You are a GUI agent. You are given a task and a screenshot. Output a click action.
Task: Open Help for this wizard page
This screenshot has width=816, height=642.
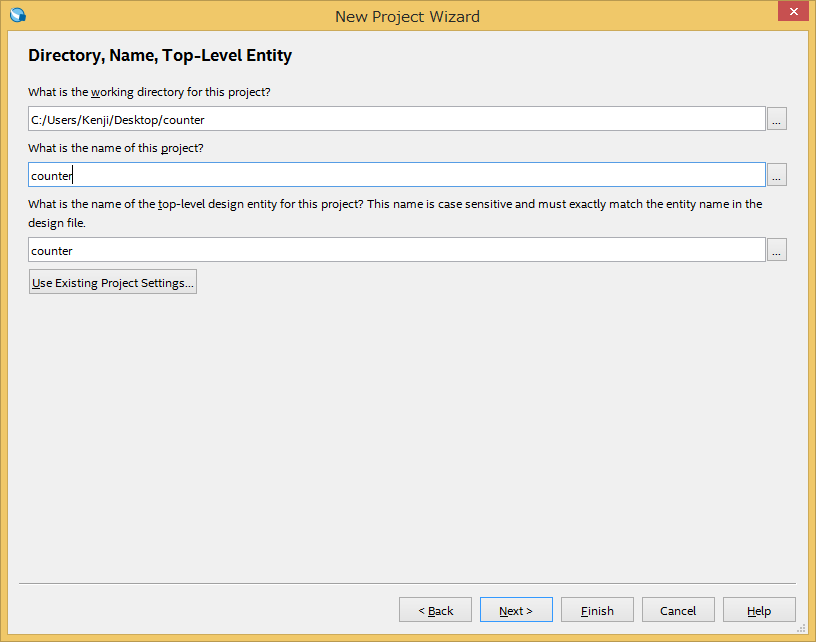(x=759, y=610)
